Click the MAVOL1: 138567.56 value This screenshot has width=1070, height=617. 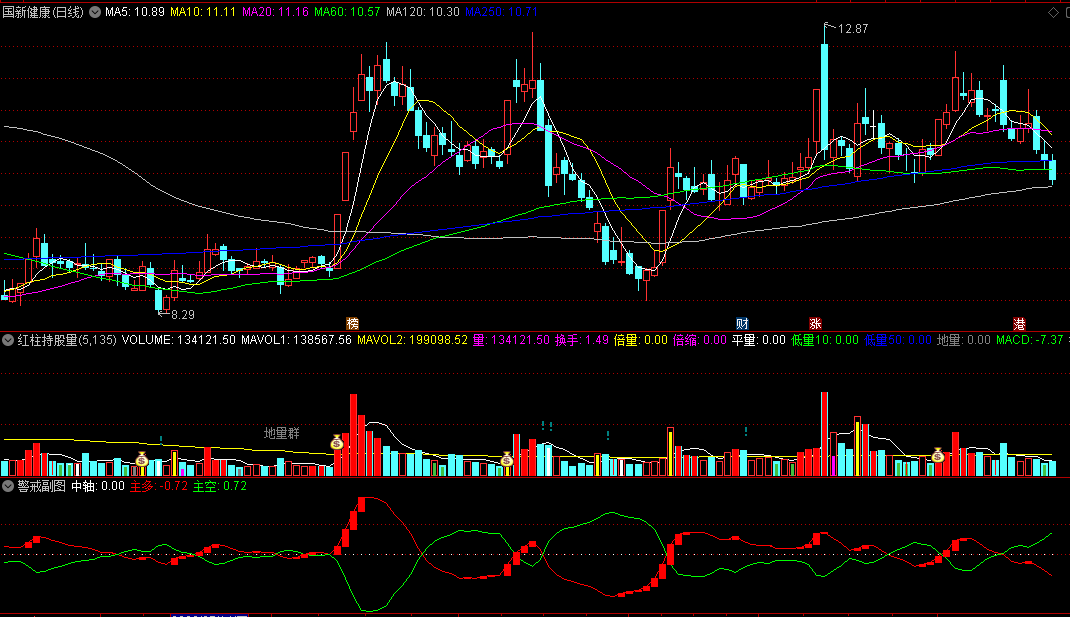coord(296,340)
